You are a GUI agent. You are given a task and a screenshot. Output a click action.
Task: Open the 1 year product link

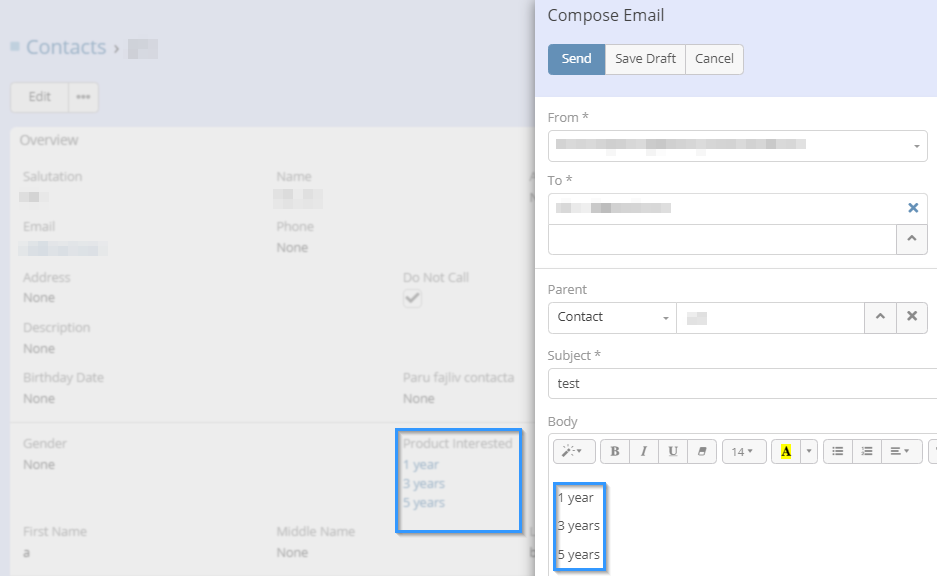pos(421,464)
